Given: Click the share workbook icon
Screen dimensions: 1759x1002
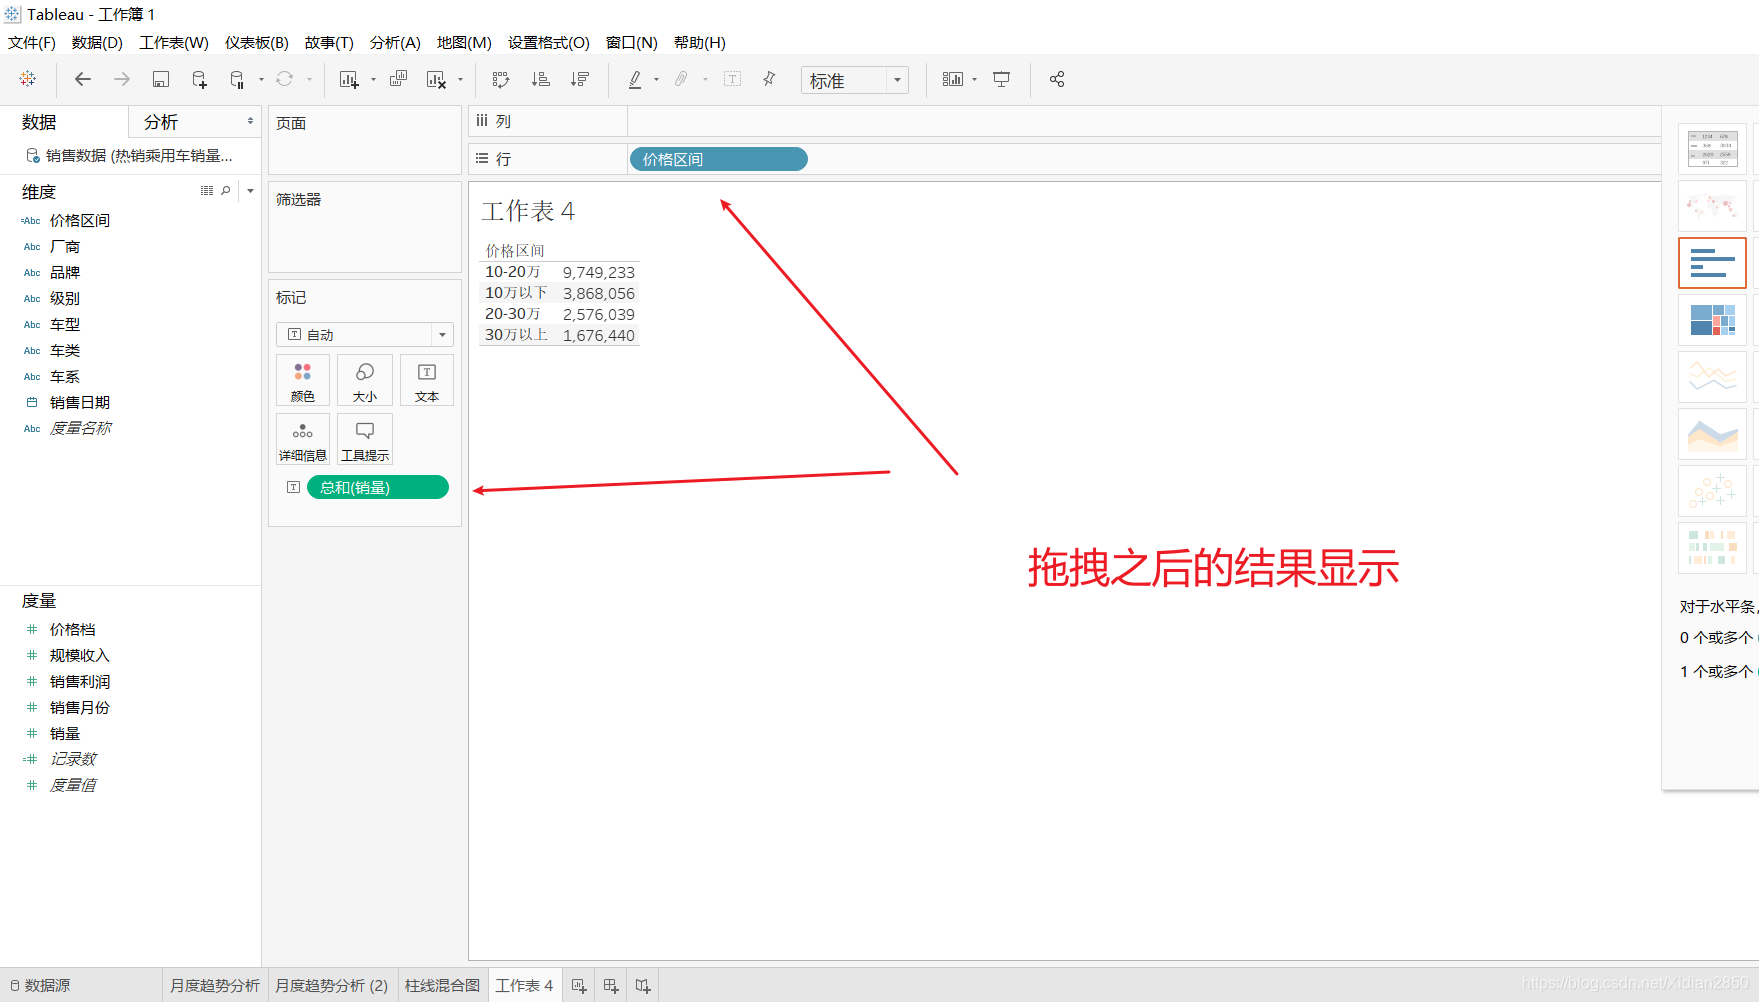Looking at the screenshot, I should click(x=1057, y=79).
